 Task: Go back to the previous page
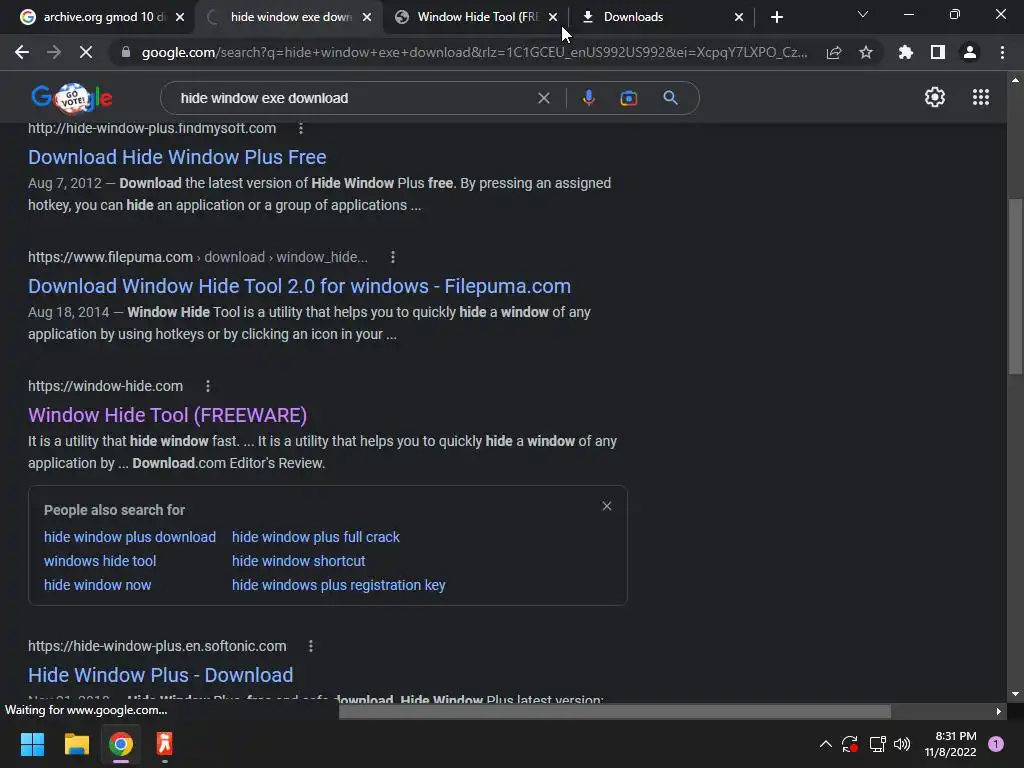[22, 52]
